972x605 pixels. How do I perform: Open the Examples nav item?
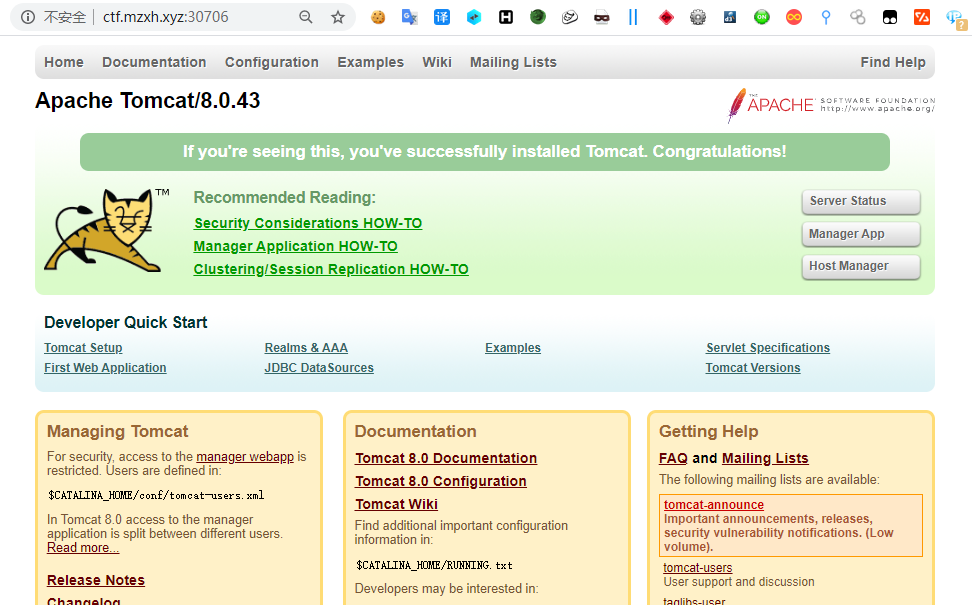[x=371, y=62]
